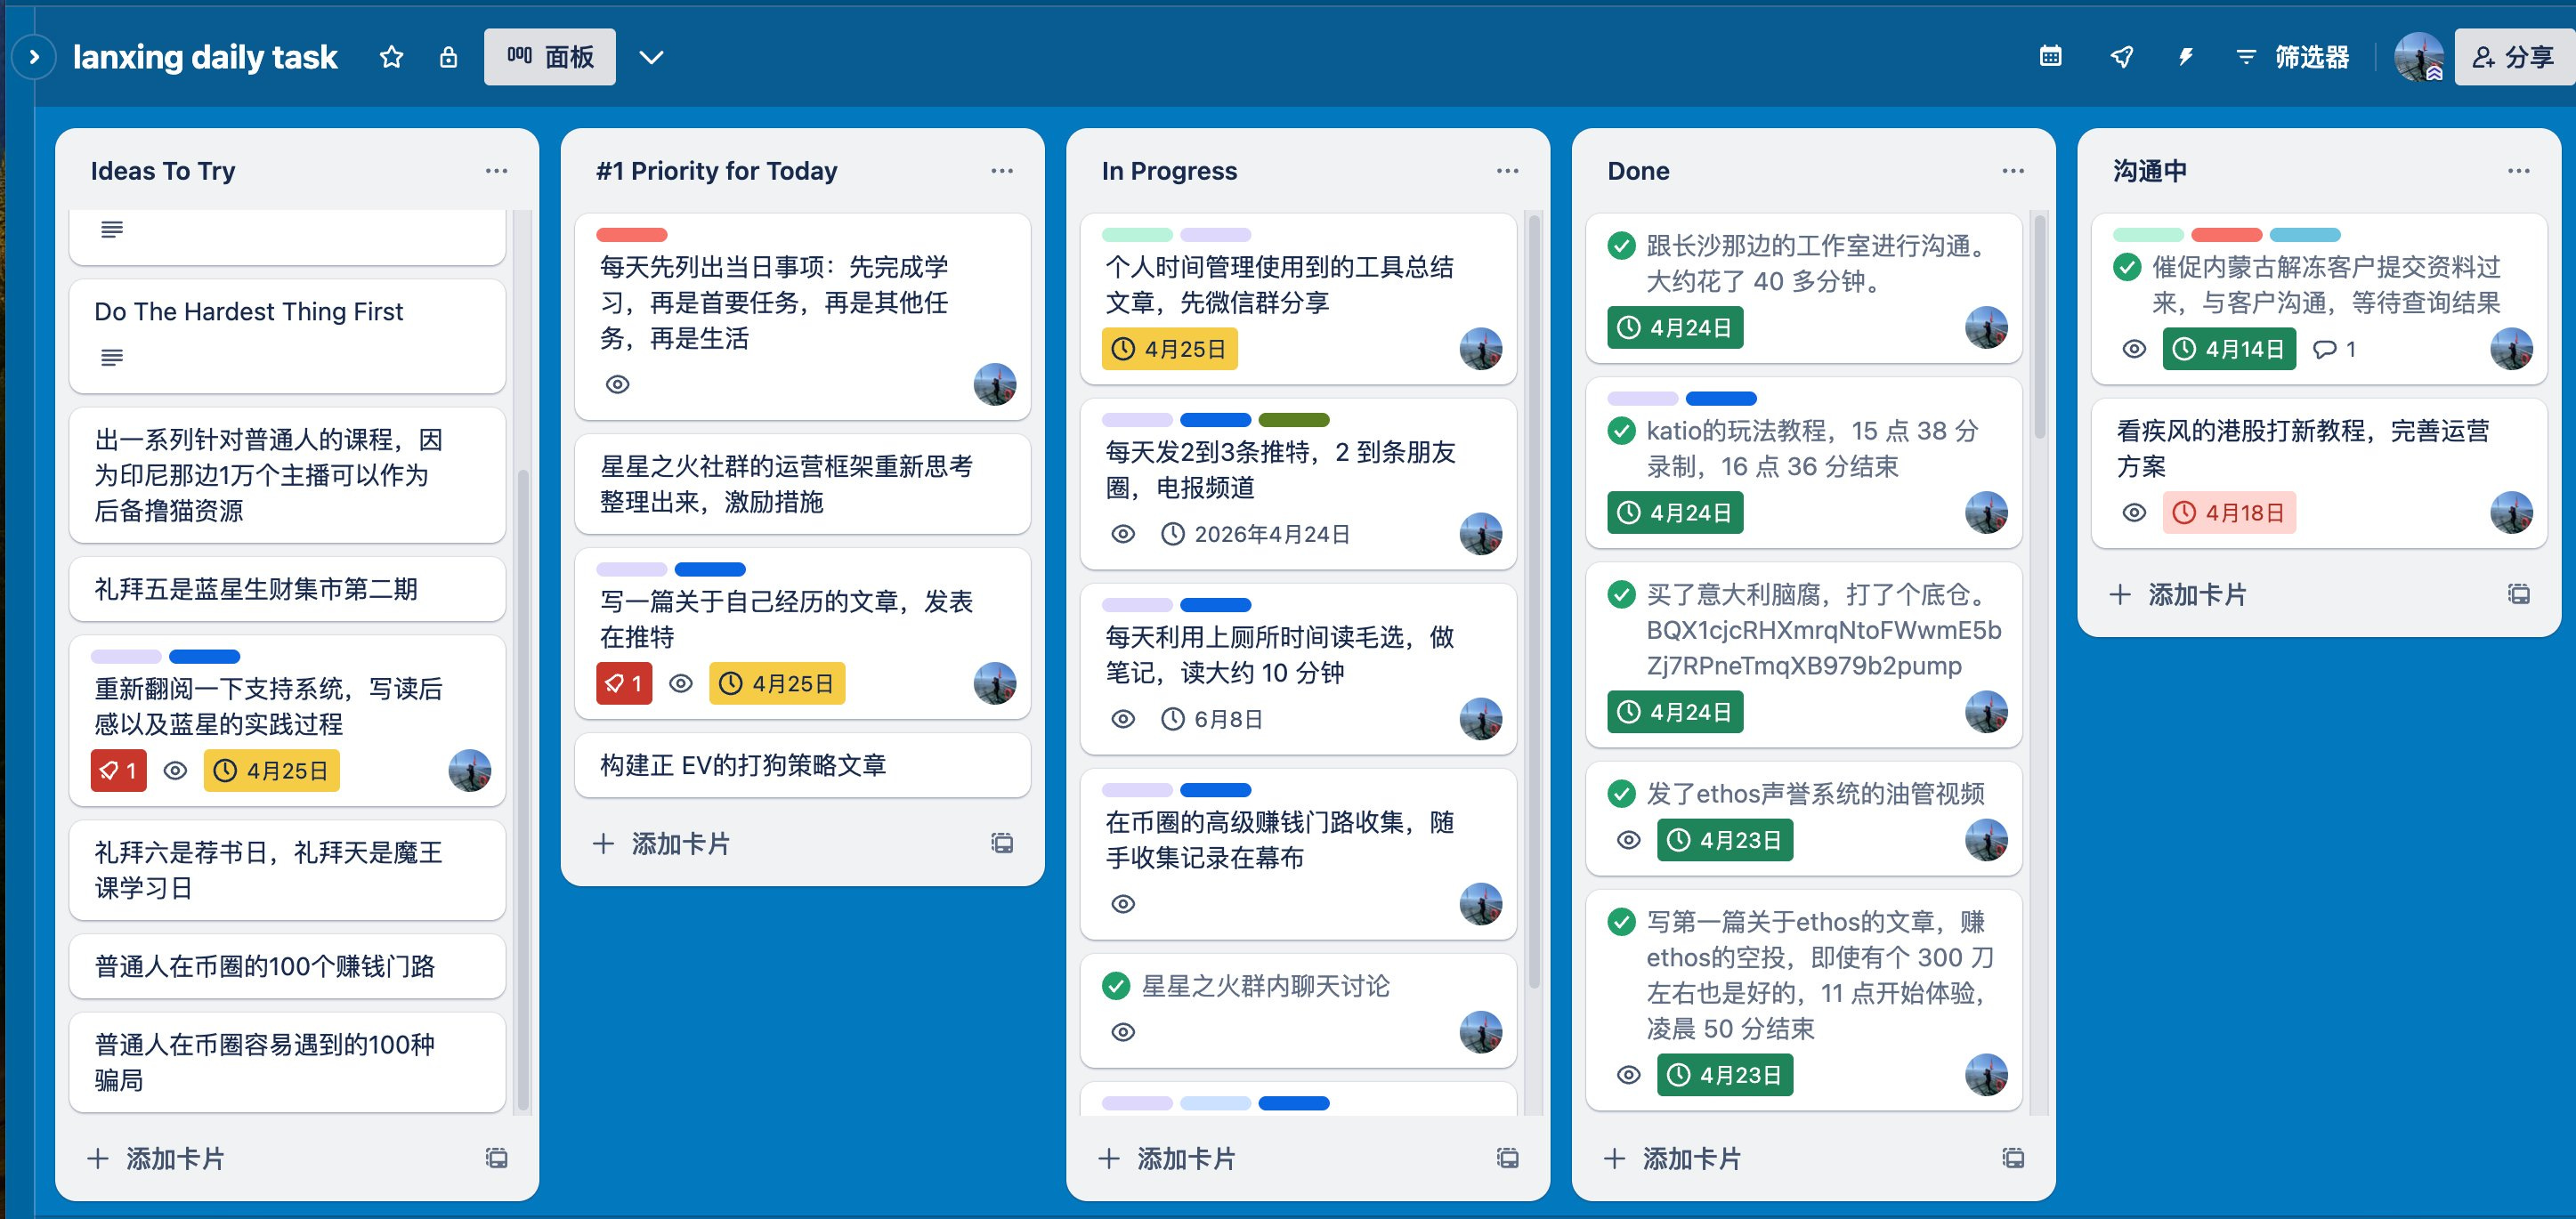Open 礼拜五是蓝星生财集市第二期 card
The image size is (2576, 1219).
287,589
